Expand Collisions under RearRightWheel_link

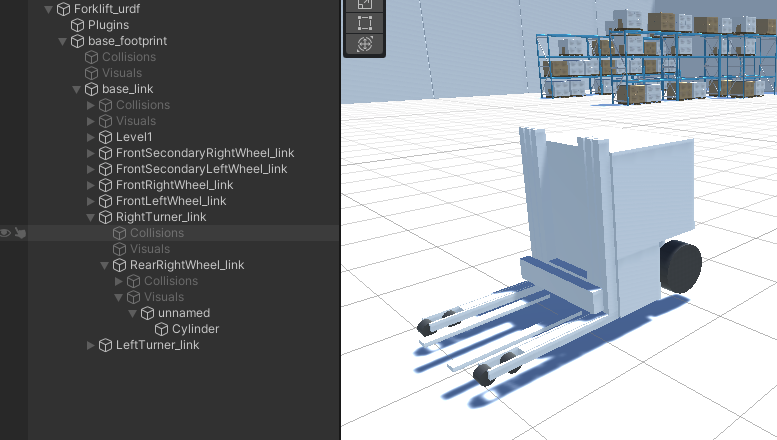[119, 281]
